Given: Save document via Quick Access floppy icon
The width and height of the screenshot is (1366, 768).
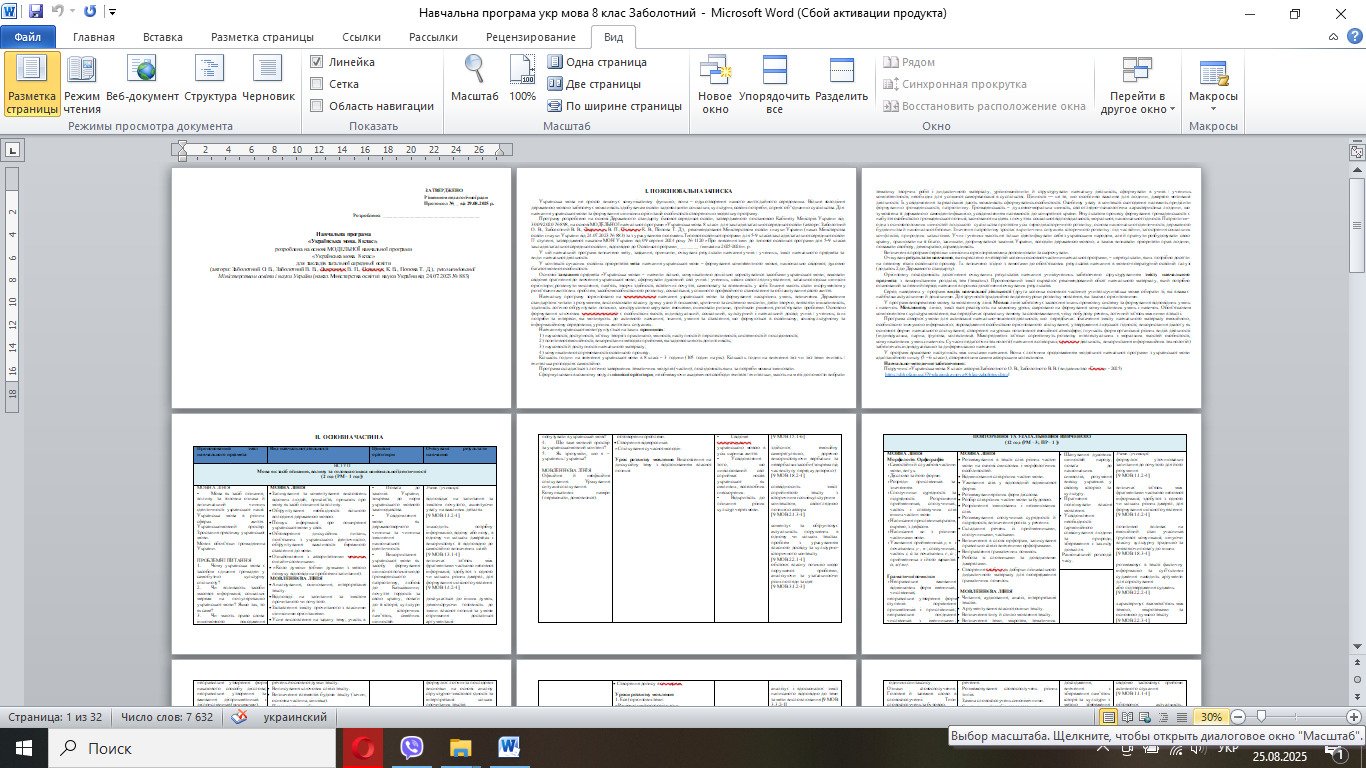Looking at the screenshot, I should [x=36, y=13].
